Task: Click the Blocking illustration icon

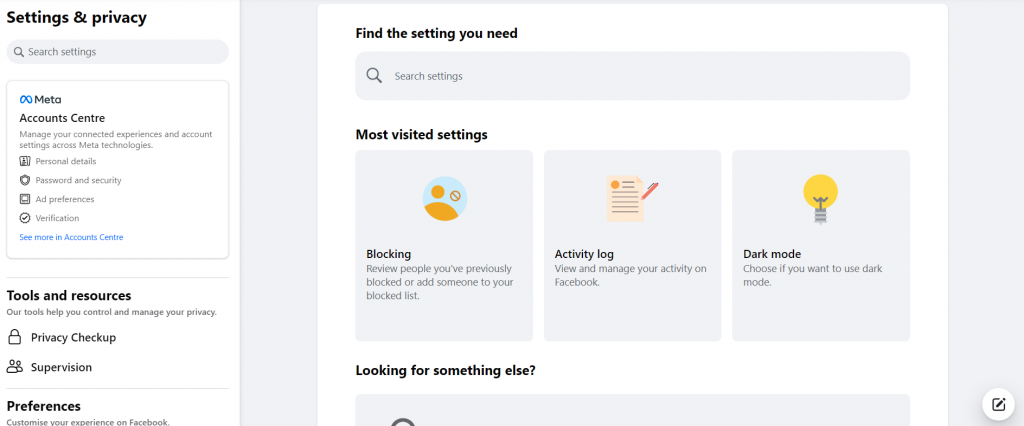Action: coord(444,198)
